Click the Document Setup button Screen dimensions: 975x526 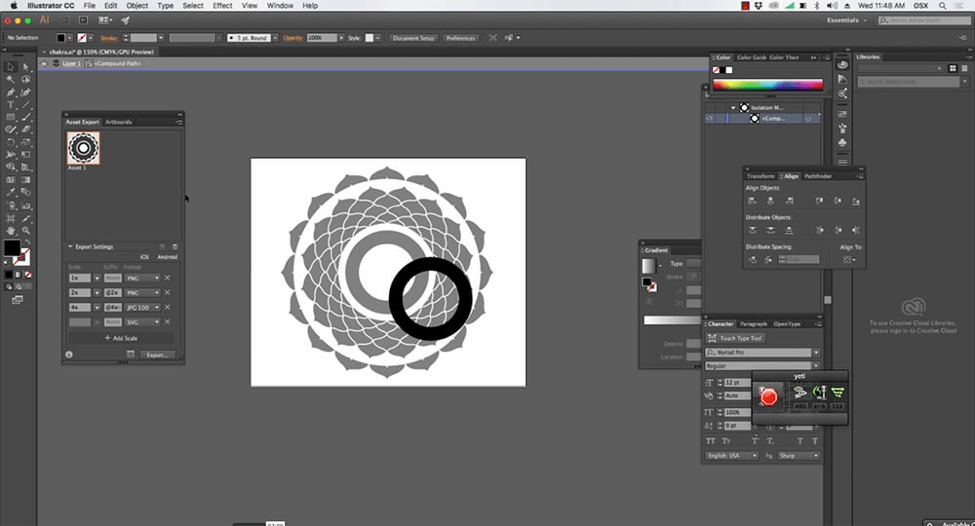tap(414, 38)
